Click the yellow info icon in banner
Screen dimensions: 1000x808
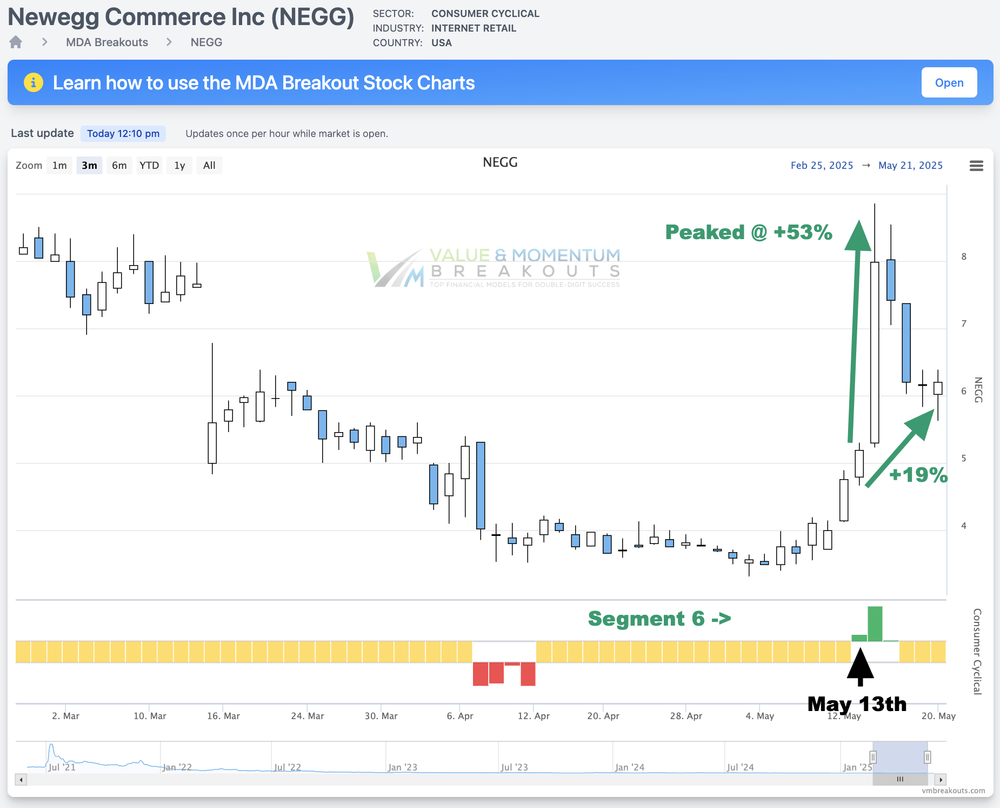[x=33, y=82]
